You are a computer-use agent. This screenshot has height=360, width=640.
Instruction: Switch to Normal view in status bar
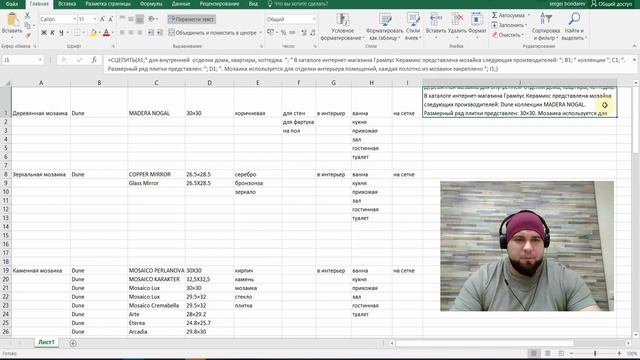coord(533,353)
